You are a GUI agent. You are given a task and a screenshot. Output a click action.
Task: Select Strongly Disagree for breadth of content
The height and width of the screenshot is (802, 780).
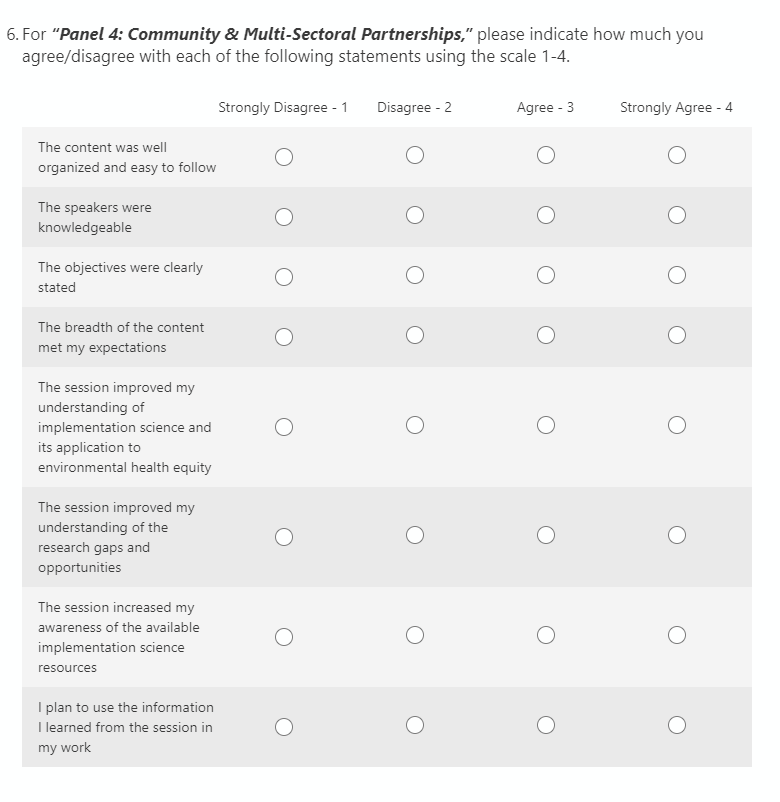point(284,336)
